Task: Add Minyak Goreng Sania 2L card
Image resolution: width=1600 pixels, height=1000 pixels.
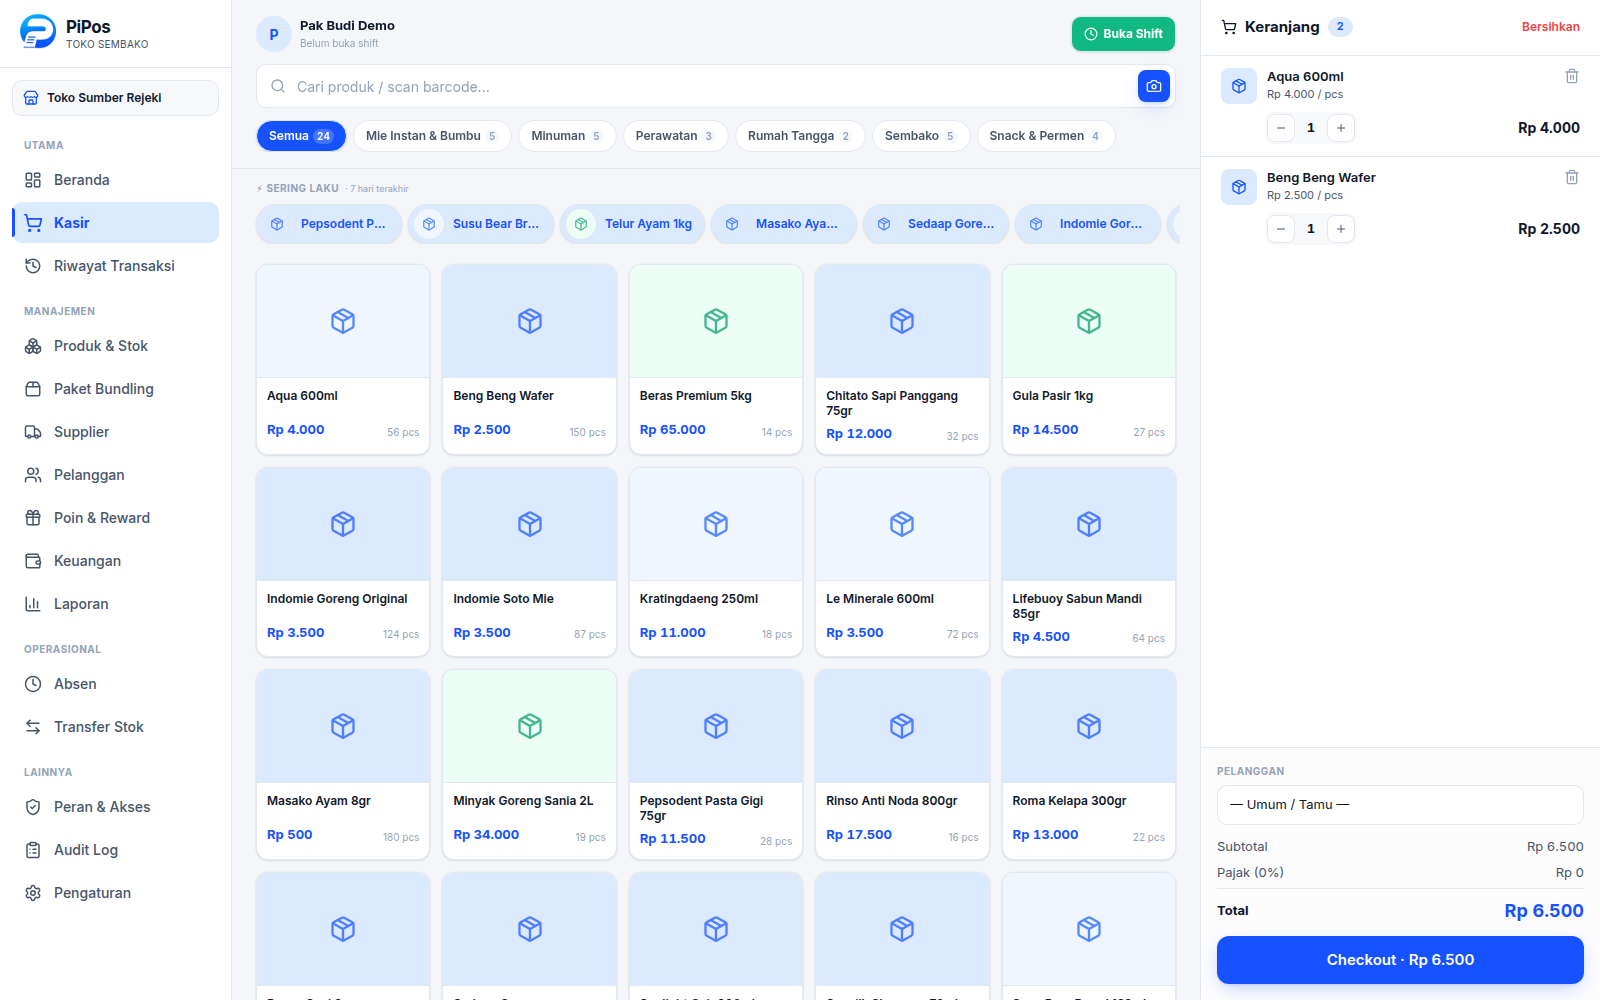Action: coord(530,764)
